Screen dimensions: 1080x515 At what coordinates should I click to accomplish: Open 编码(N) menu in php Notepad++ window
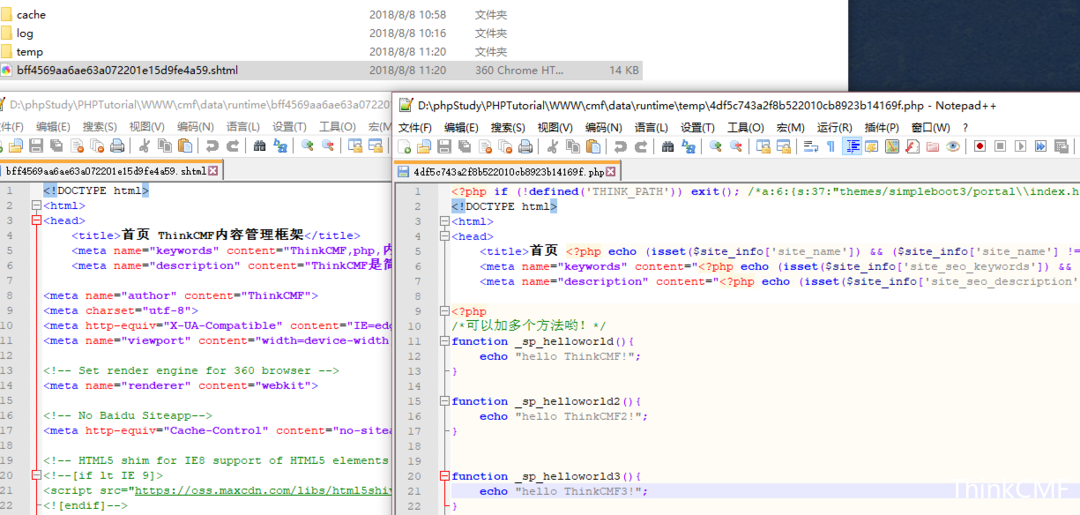[604, 127]
